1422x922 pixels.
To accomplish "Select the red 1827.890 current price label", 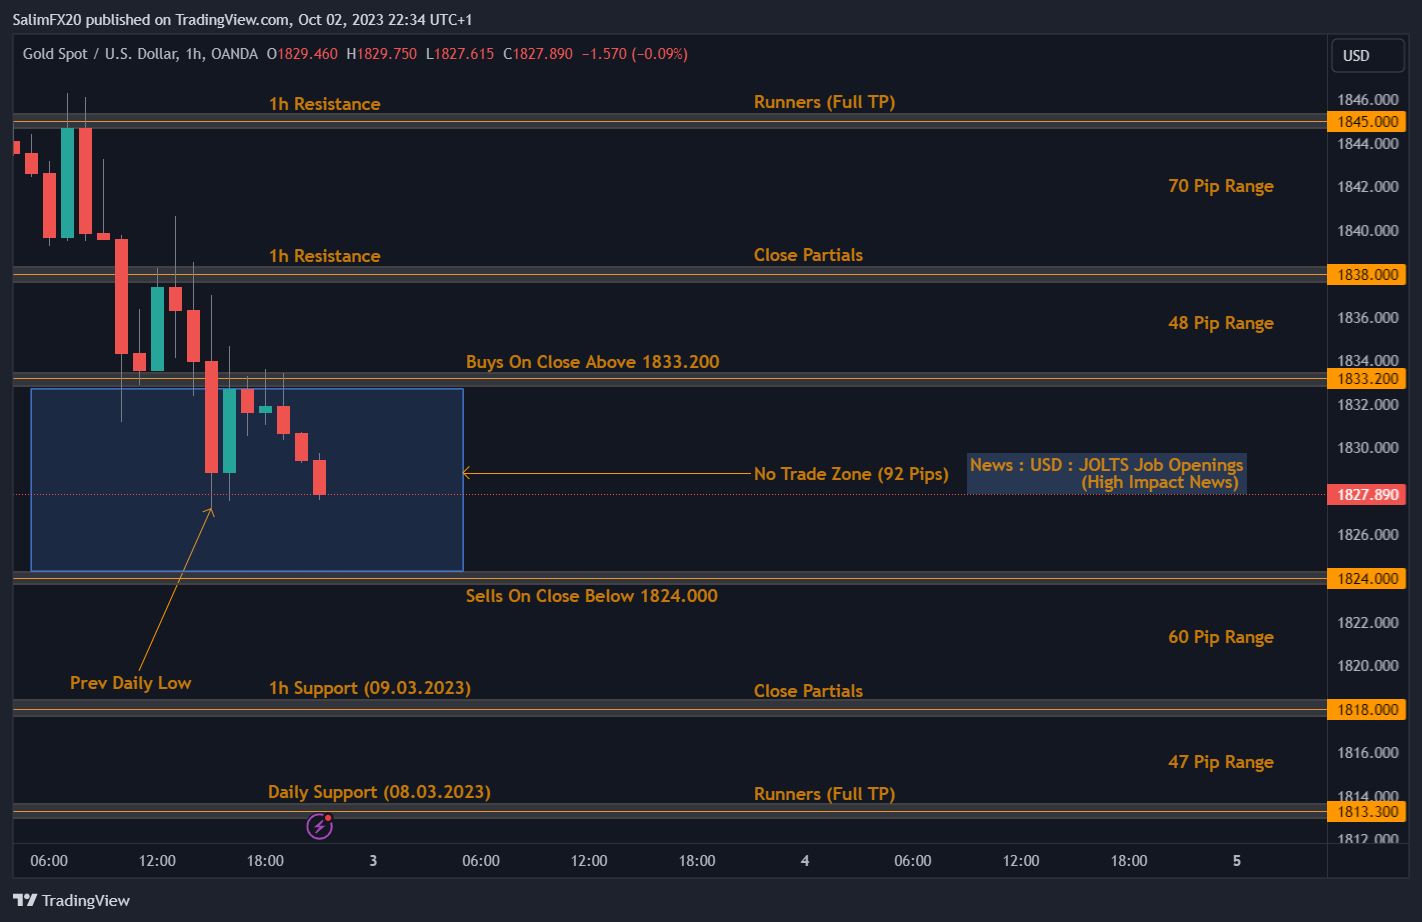I will pyautogui.click(x=1366, y=494).
